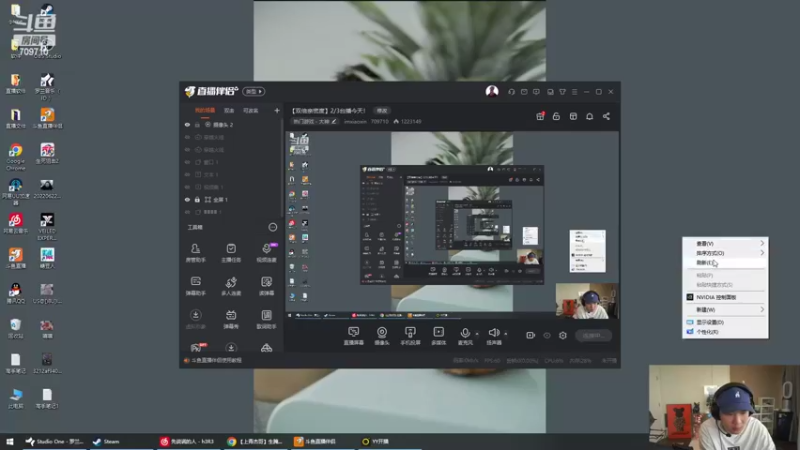Screen dimensions: 800x450
Task: Collapse the 工具箱 toolbox section
Action: pyautogui.click(x=272, y=227)
